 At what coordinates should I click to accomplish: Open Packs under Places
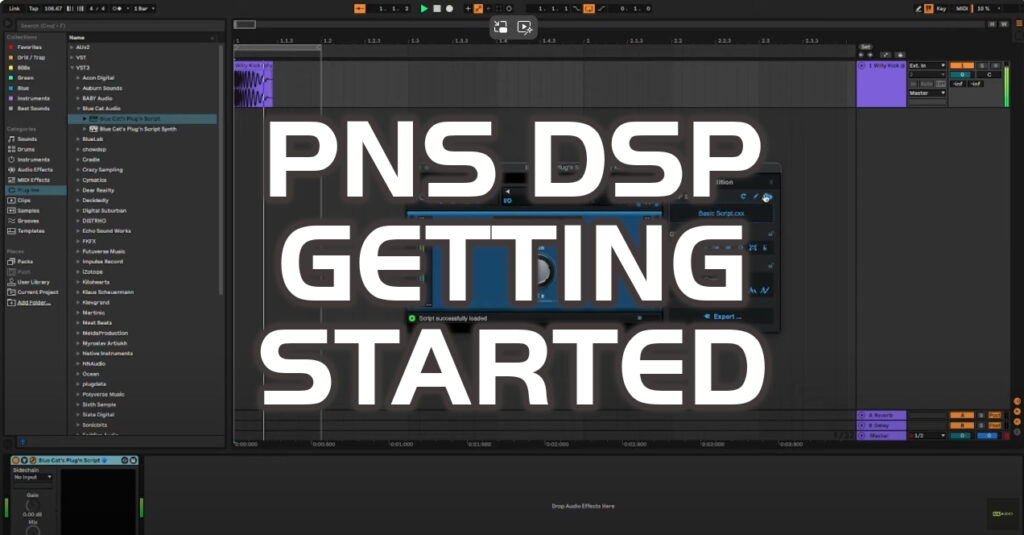[25, 261]
